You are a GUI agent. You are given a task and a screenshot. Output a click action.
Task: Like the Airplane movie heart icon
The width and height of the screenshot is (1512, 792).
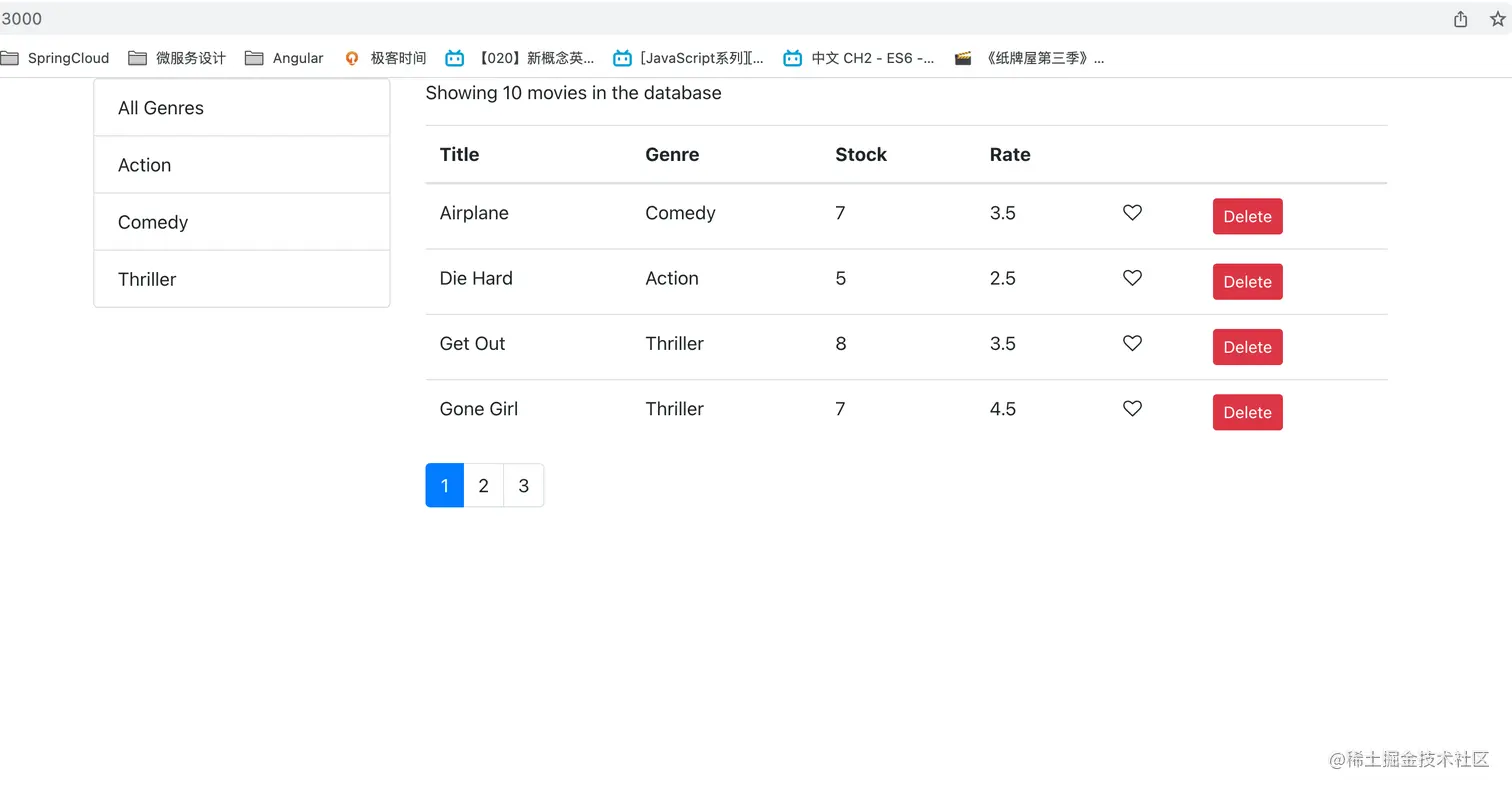pos(1132,213)
